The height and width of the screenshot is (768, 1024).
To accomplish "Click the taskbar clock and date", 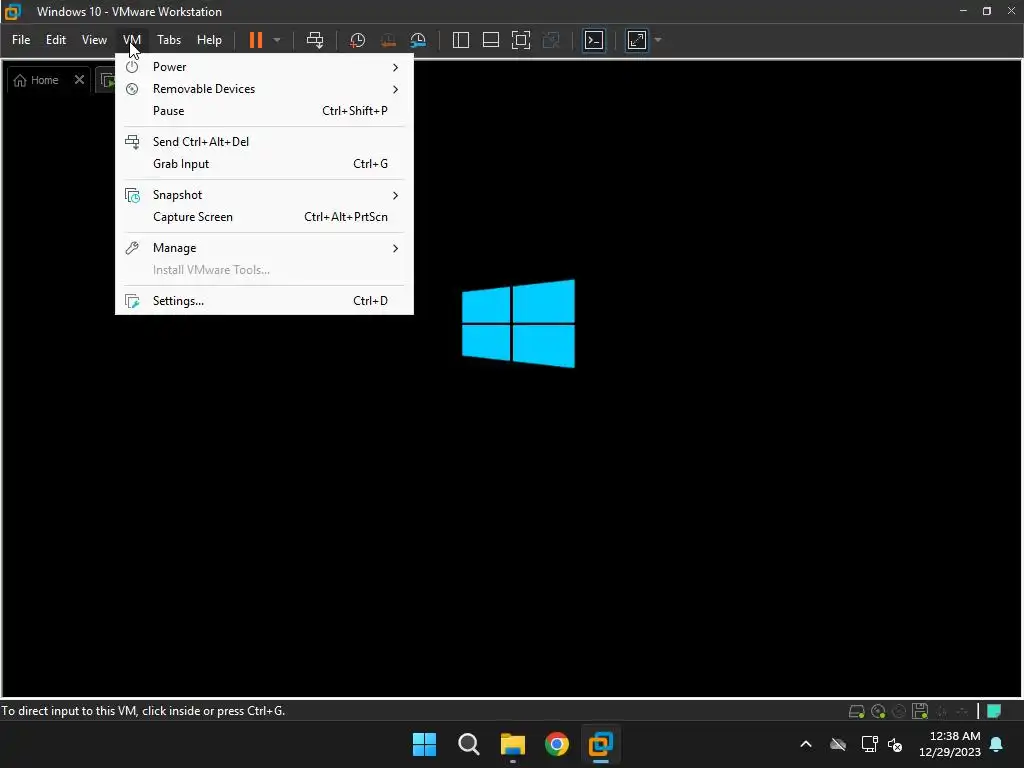I will click(x=950, y=744).
